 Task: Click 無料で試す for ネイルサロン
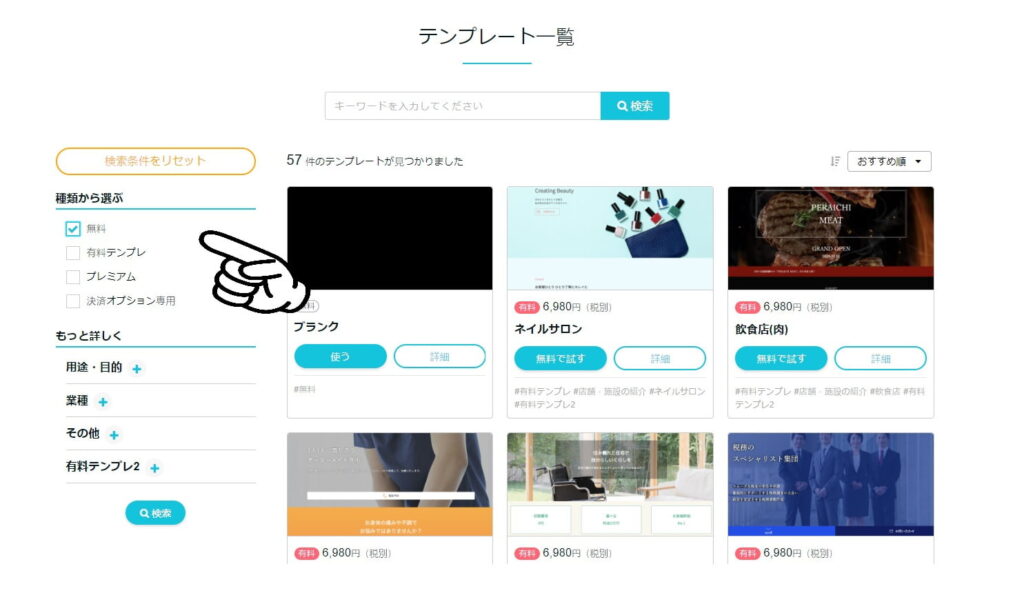point(560,359)
